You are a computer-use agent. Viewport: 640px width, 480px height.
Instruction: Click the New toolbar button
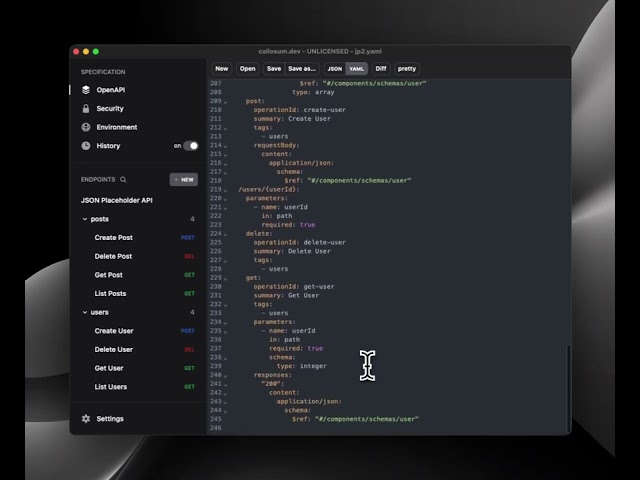point(222,69)
